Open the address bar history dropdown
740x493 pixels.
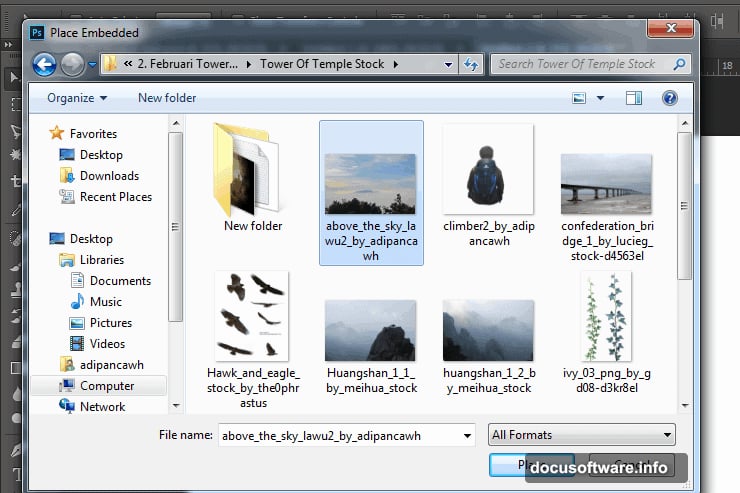448,64
